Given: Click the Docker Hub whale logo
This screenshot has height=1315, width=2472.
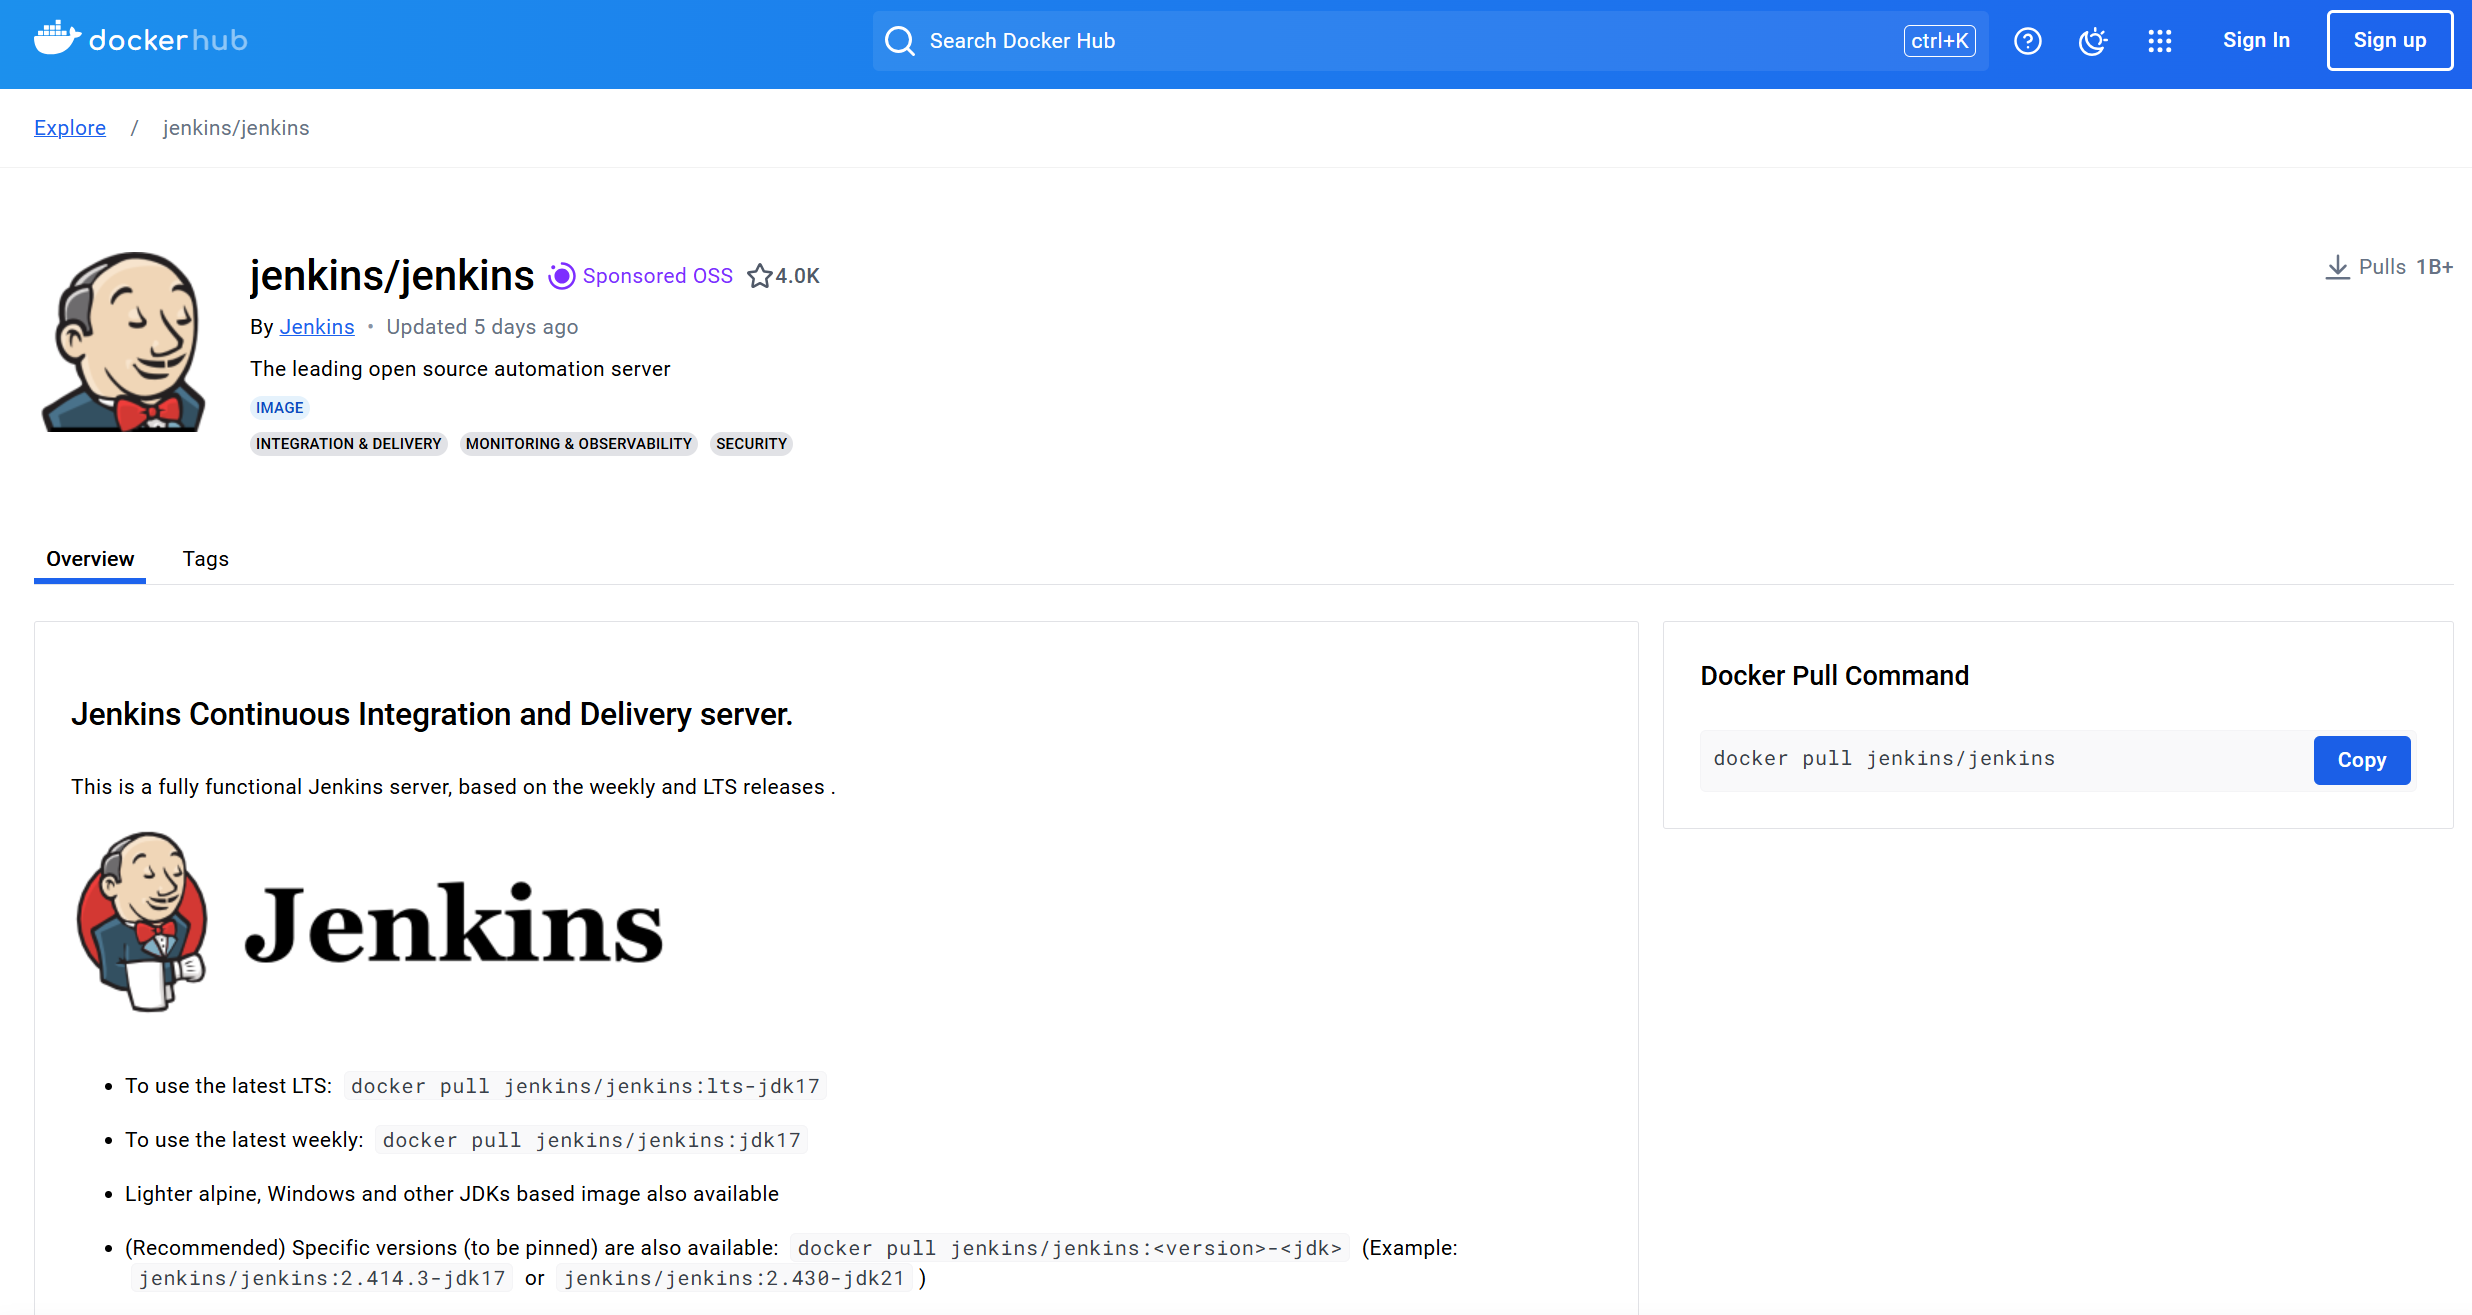Looking at the screenshot, I should [57, 39].
